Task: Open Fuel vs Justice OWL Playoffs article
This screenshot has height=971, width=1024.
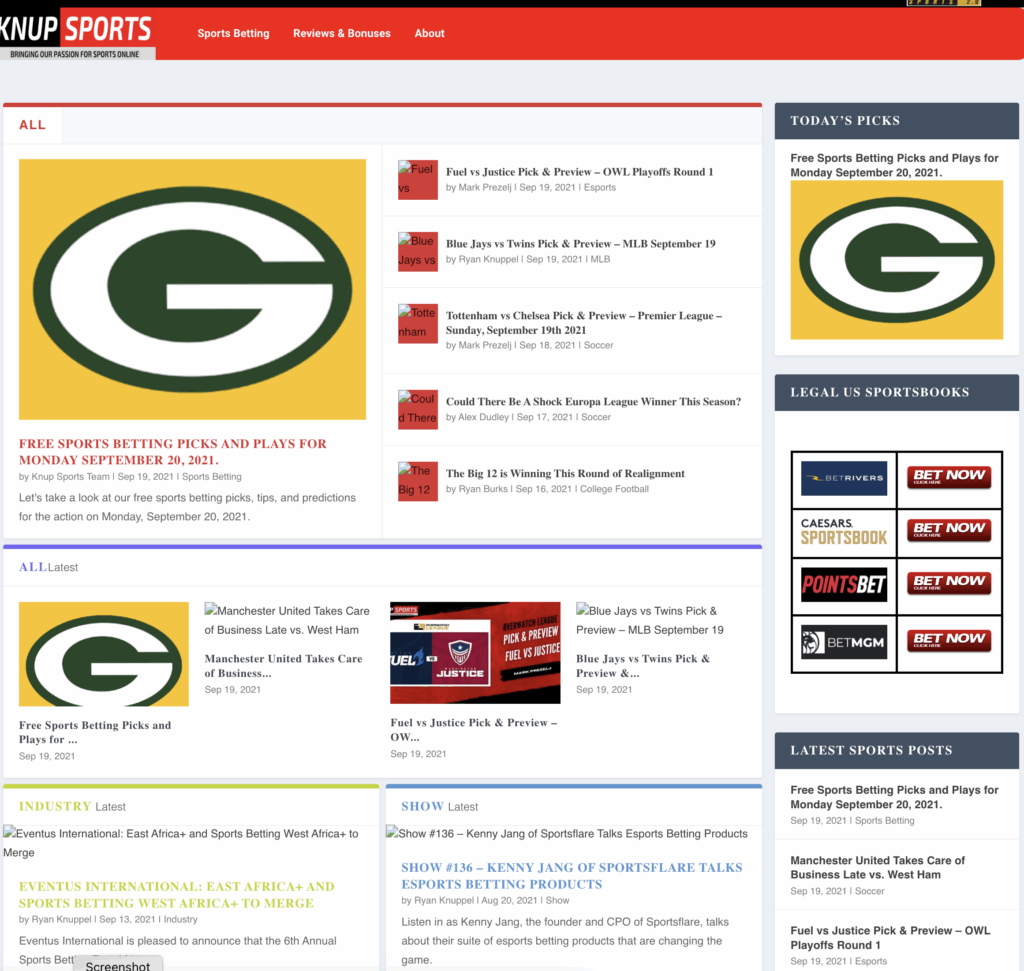Action: (x=579, y=172)
